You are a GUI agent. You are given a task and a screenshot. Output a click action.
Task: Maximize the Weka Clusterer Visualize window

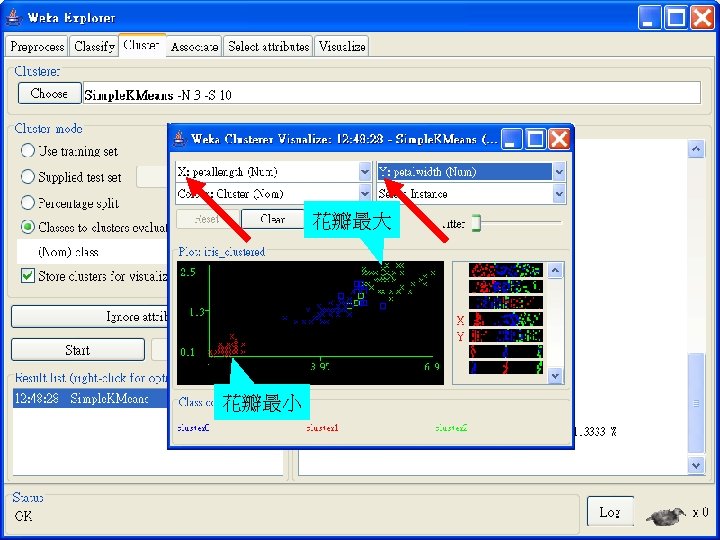(x=535, y=139)
